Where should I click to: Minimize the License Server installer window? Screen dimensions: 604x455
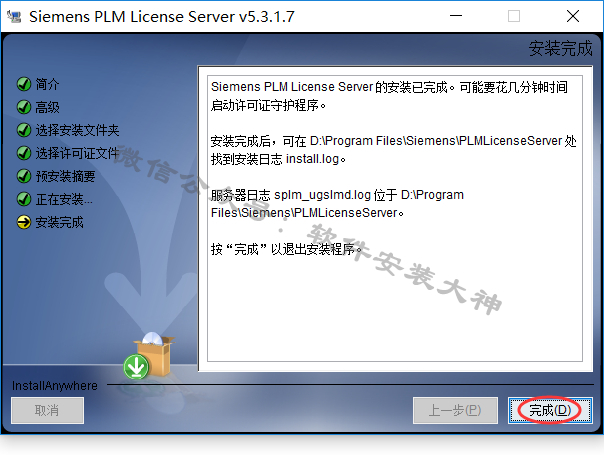point(456,16)
